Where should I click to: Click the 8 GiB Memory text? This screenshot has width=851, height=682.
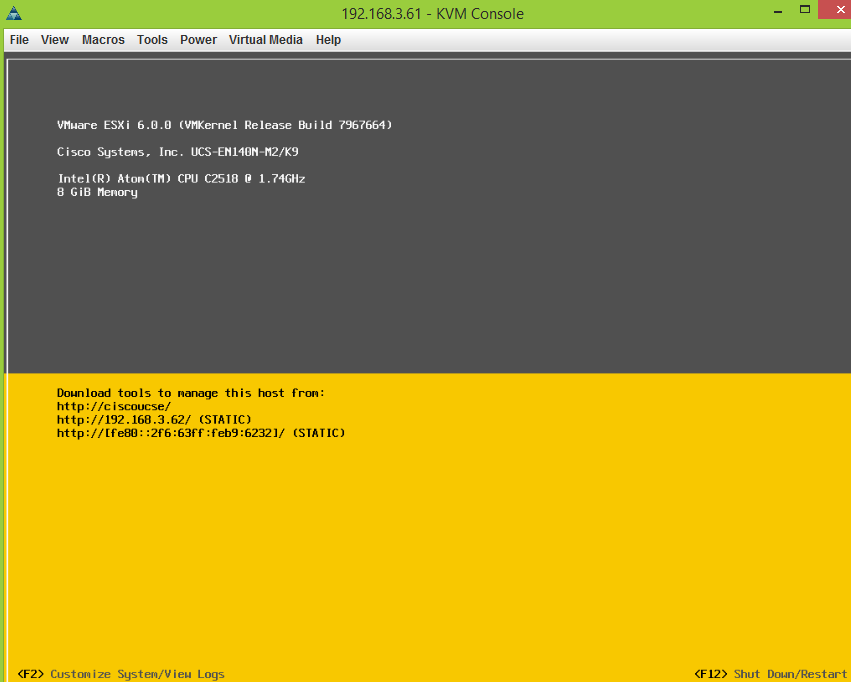[97, 192]
